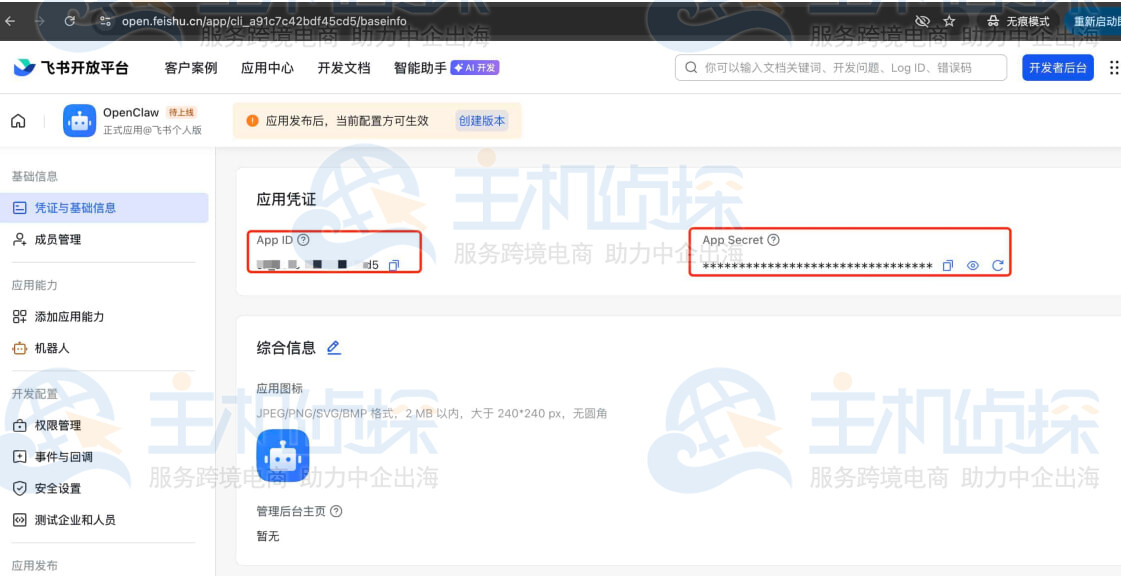The height and width of the screenshot is (576, 1121).
Task: Copy the App Secret with the copy icon
Action: click(948, 266)
